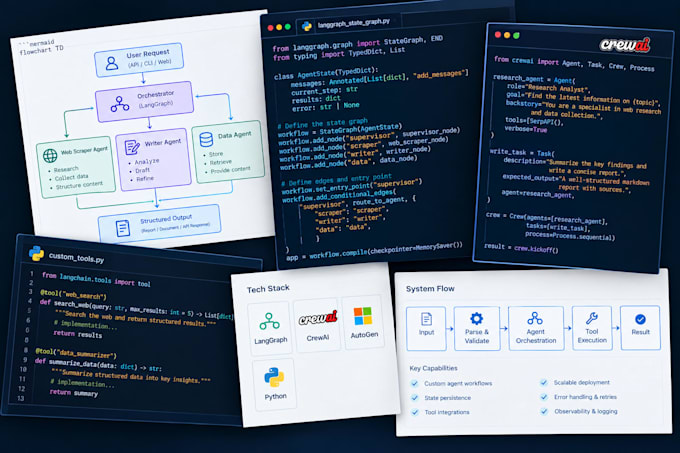Toggle the Tool integrations checkmark

(x=415, y=412)
